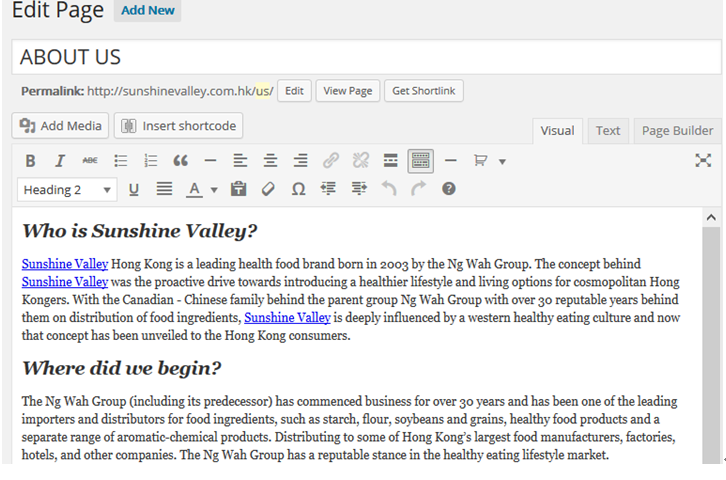This screenshot has width=726, height=480.
Task: Click the 'Who is Sunshine Valley?' heading
Action: coord(139,231)
